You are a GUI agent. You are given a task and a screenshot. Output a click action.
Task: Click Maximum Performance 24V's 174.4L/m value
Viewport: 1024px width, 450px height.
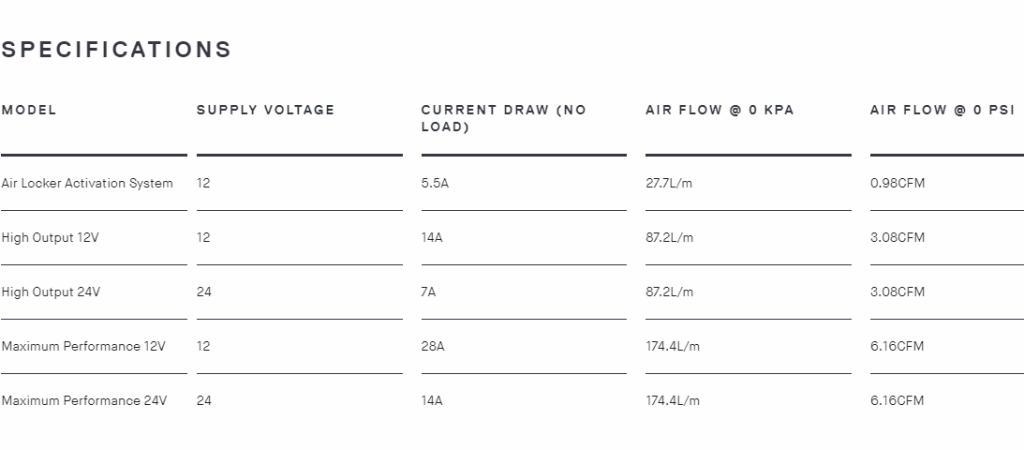point(673,400)
